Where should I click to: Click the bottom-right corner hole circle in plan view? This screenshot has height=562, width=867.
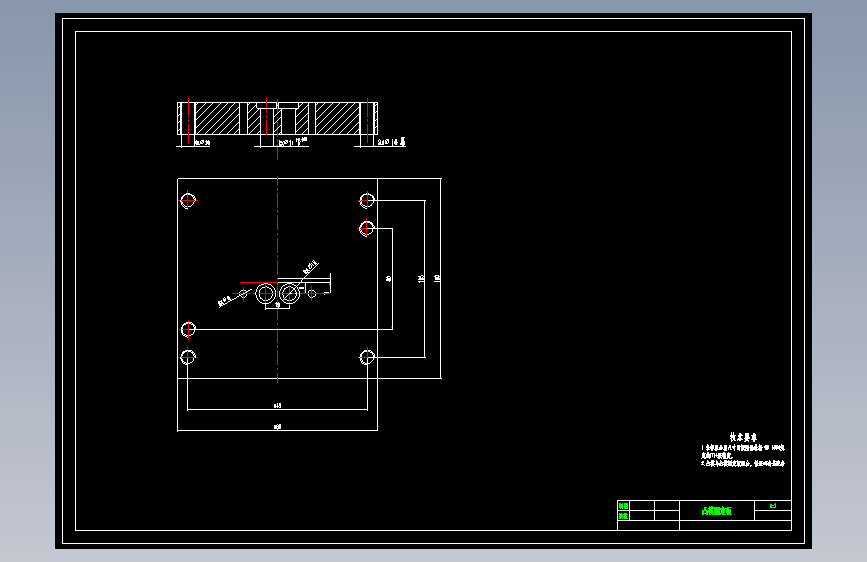coord(367,357)
